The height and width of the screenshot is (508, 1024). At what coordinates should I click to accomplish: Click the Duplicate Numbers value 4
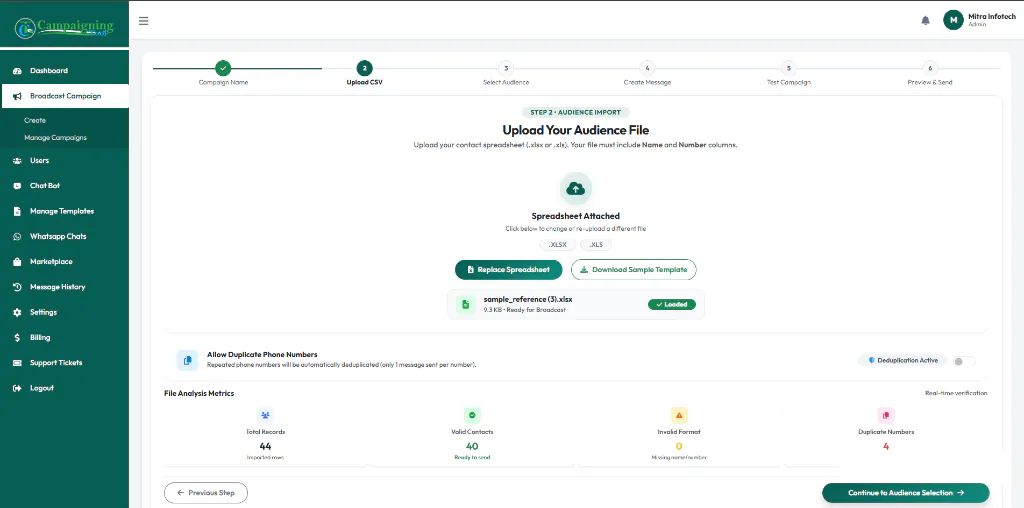[886, 447]
